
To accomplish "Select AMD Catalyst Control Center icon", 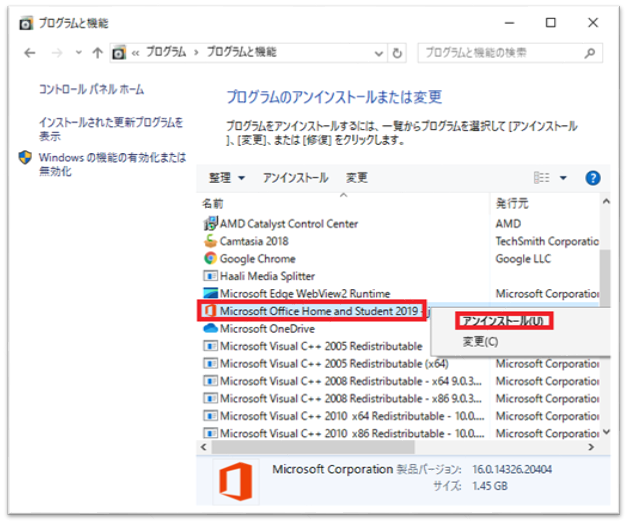I will pos(211,224).
